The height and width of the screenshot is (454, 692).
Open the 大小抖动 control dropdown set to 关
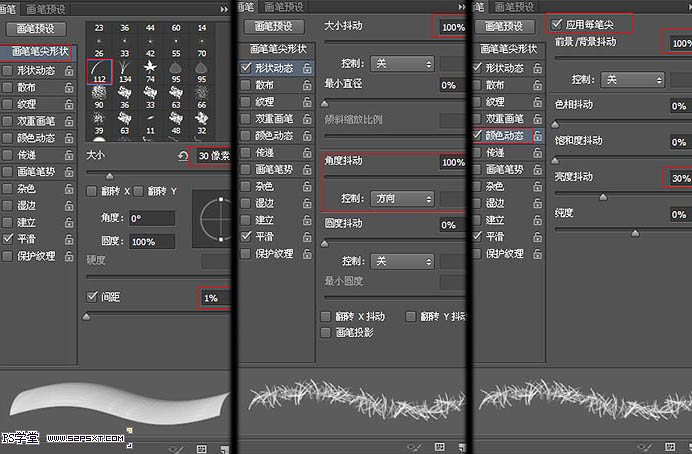pyautogui.click(x=402, y=63)
